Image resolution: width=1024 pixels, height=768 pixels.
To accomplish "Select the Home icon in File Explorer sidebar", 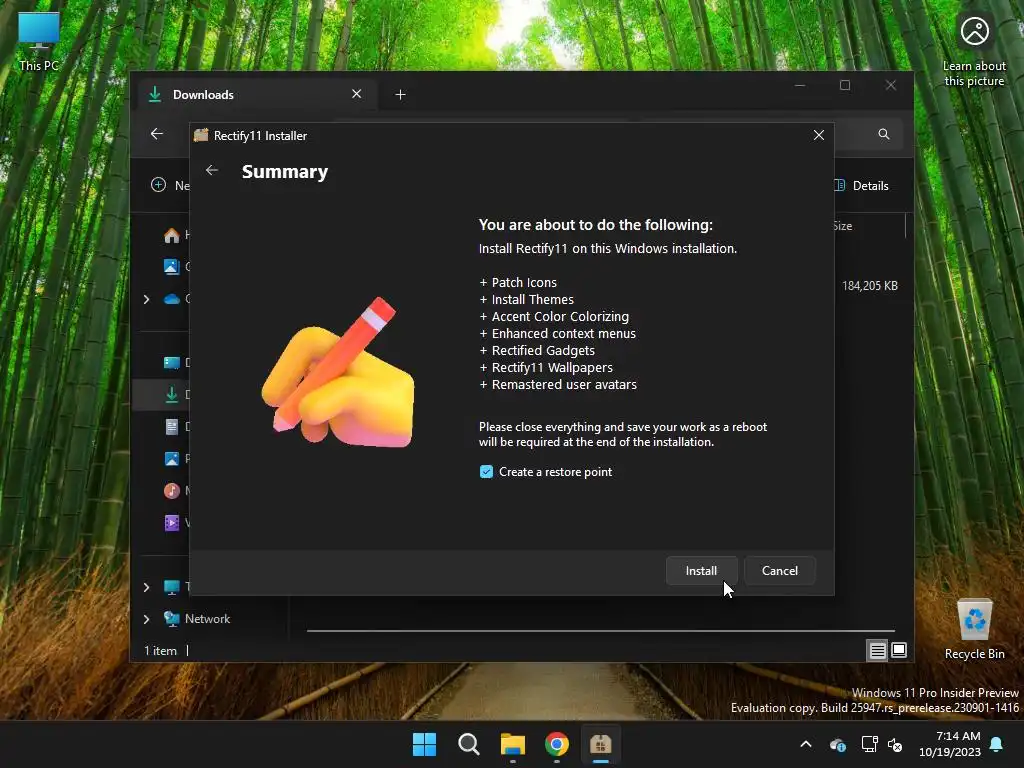I will [172, 235].
